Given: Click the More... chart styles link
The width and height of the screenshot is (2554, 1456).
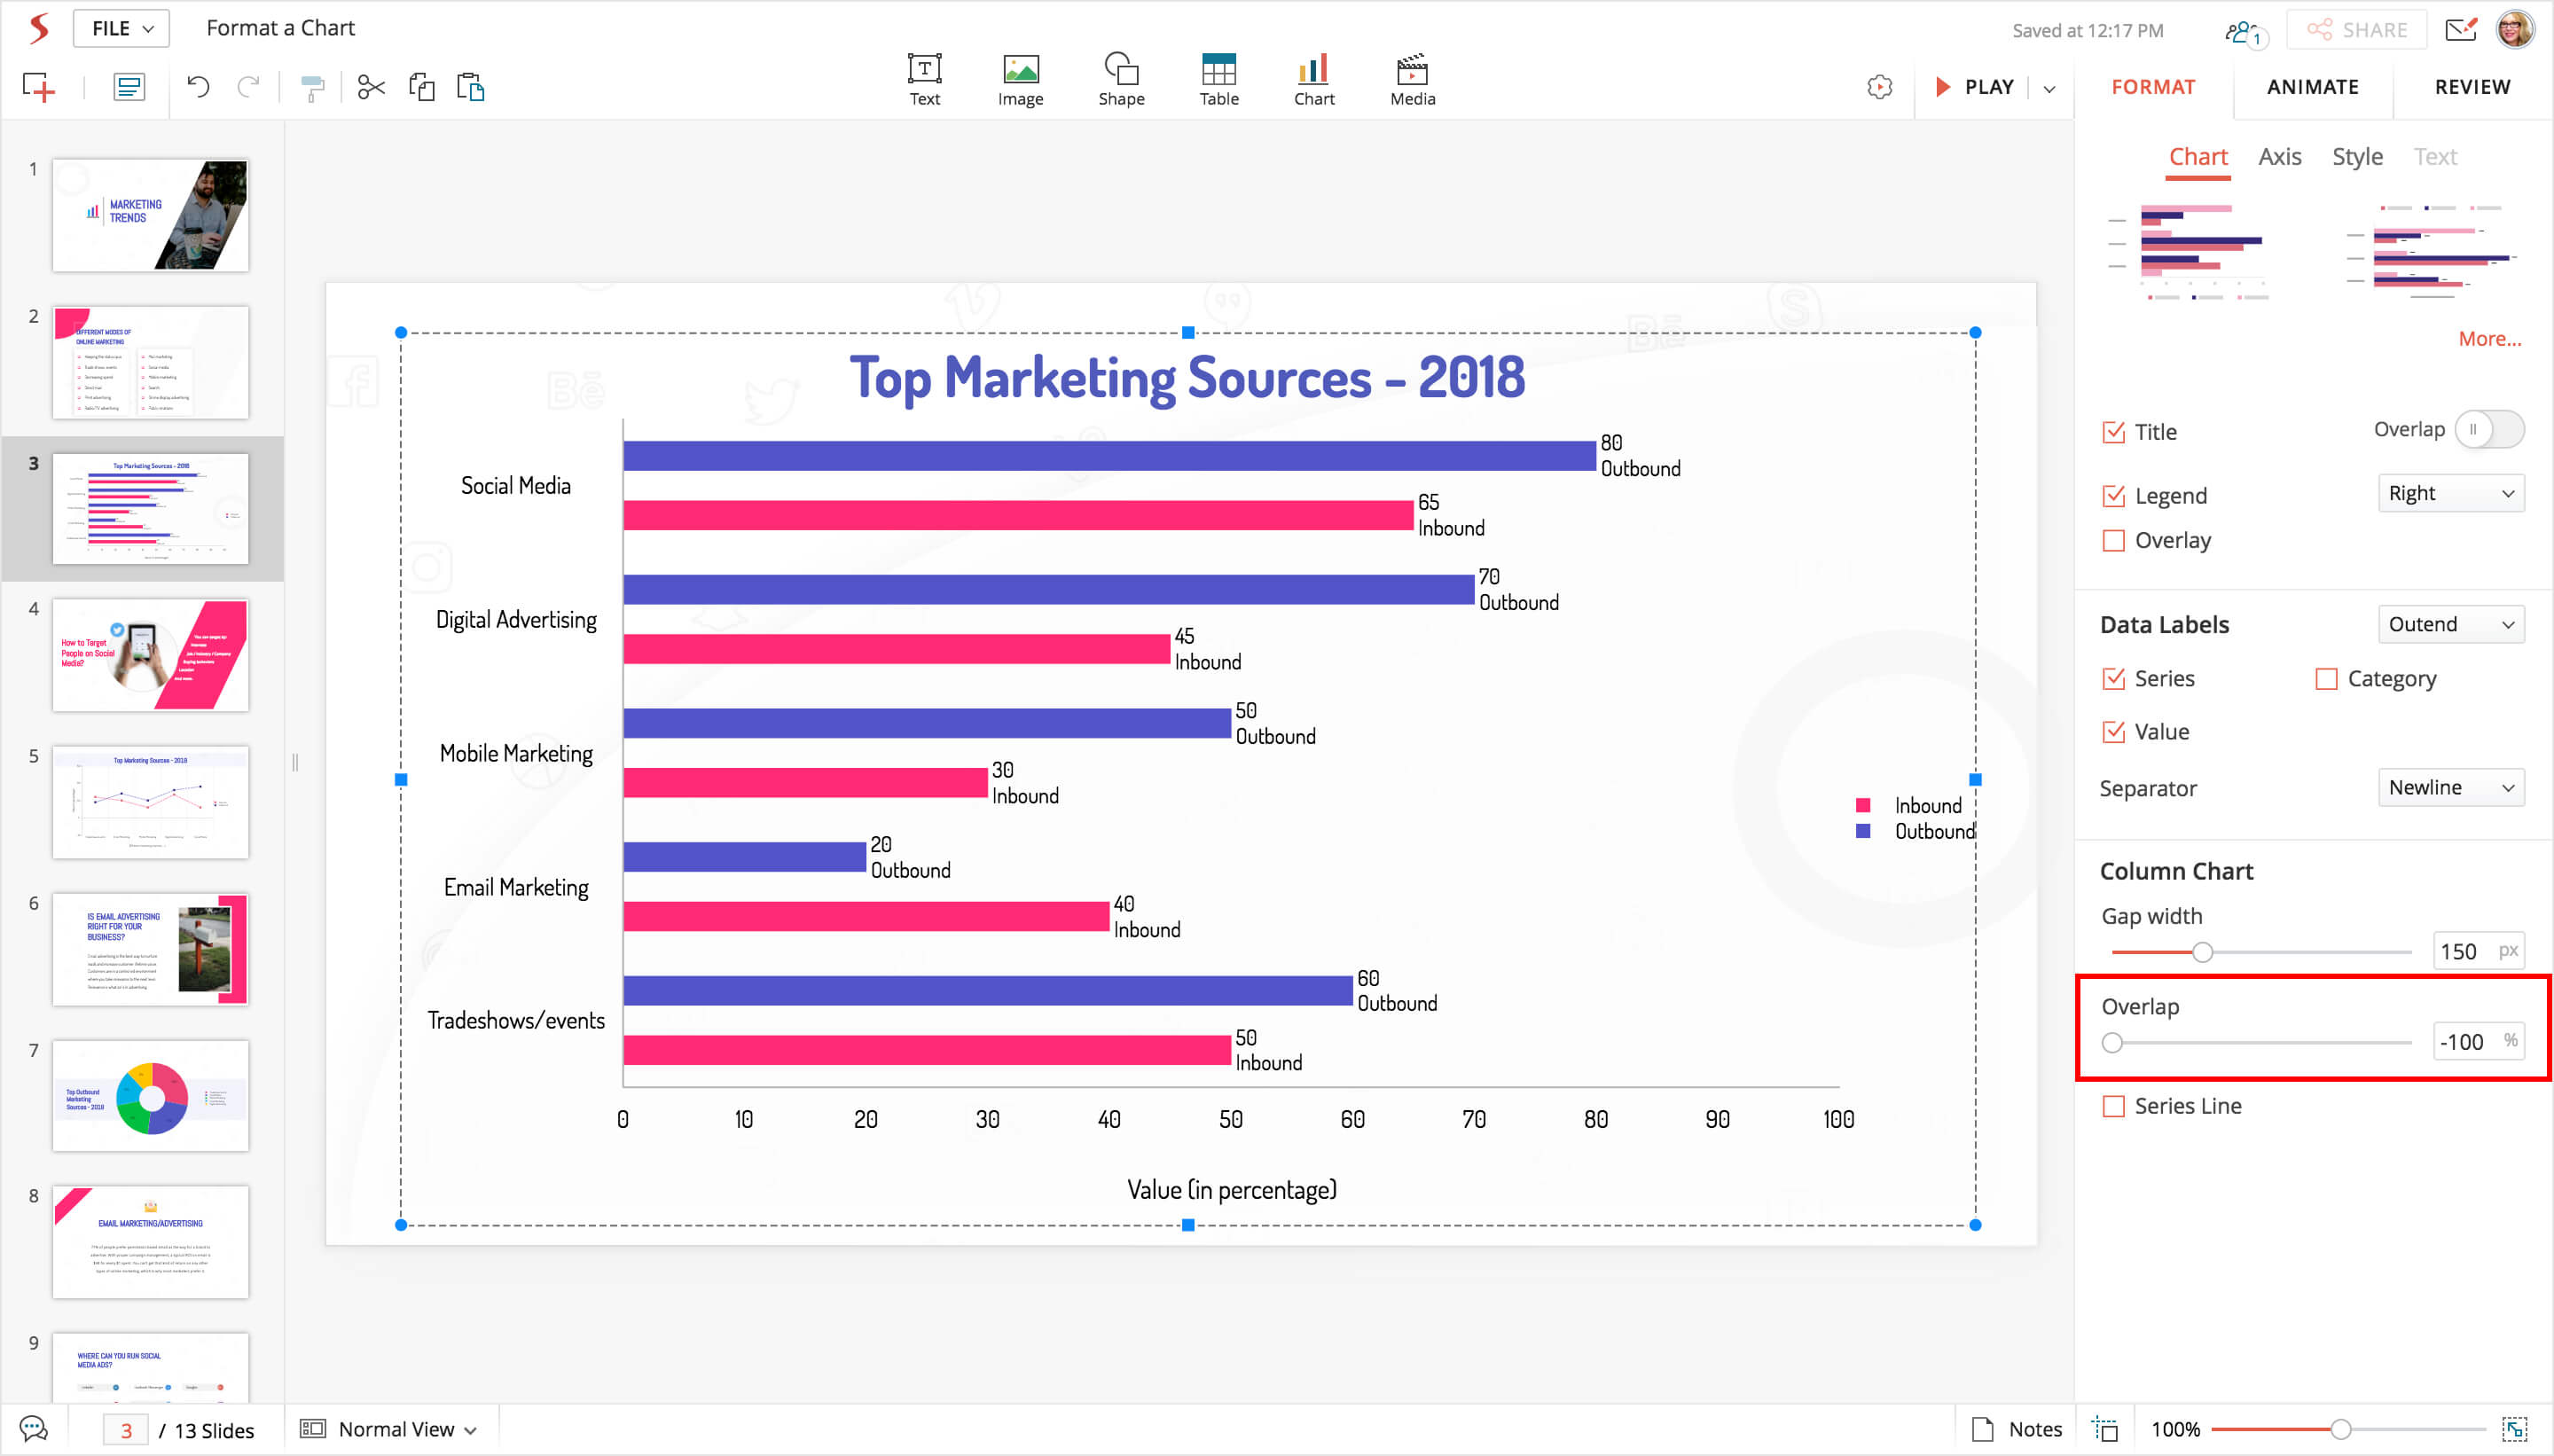Looking at the screenshot, I should (x=2489, y=339).
